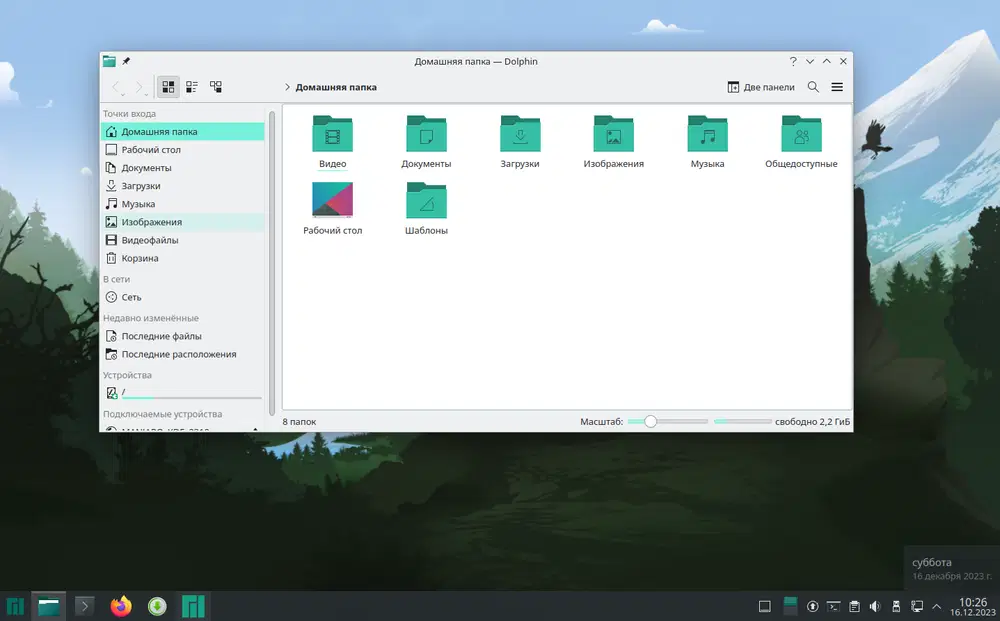Screen dimensions: 1000x621
Task: Go forward with the forward arrow
Action: coord(138,87)
